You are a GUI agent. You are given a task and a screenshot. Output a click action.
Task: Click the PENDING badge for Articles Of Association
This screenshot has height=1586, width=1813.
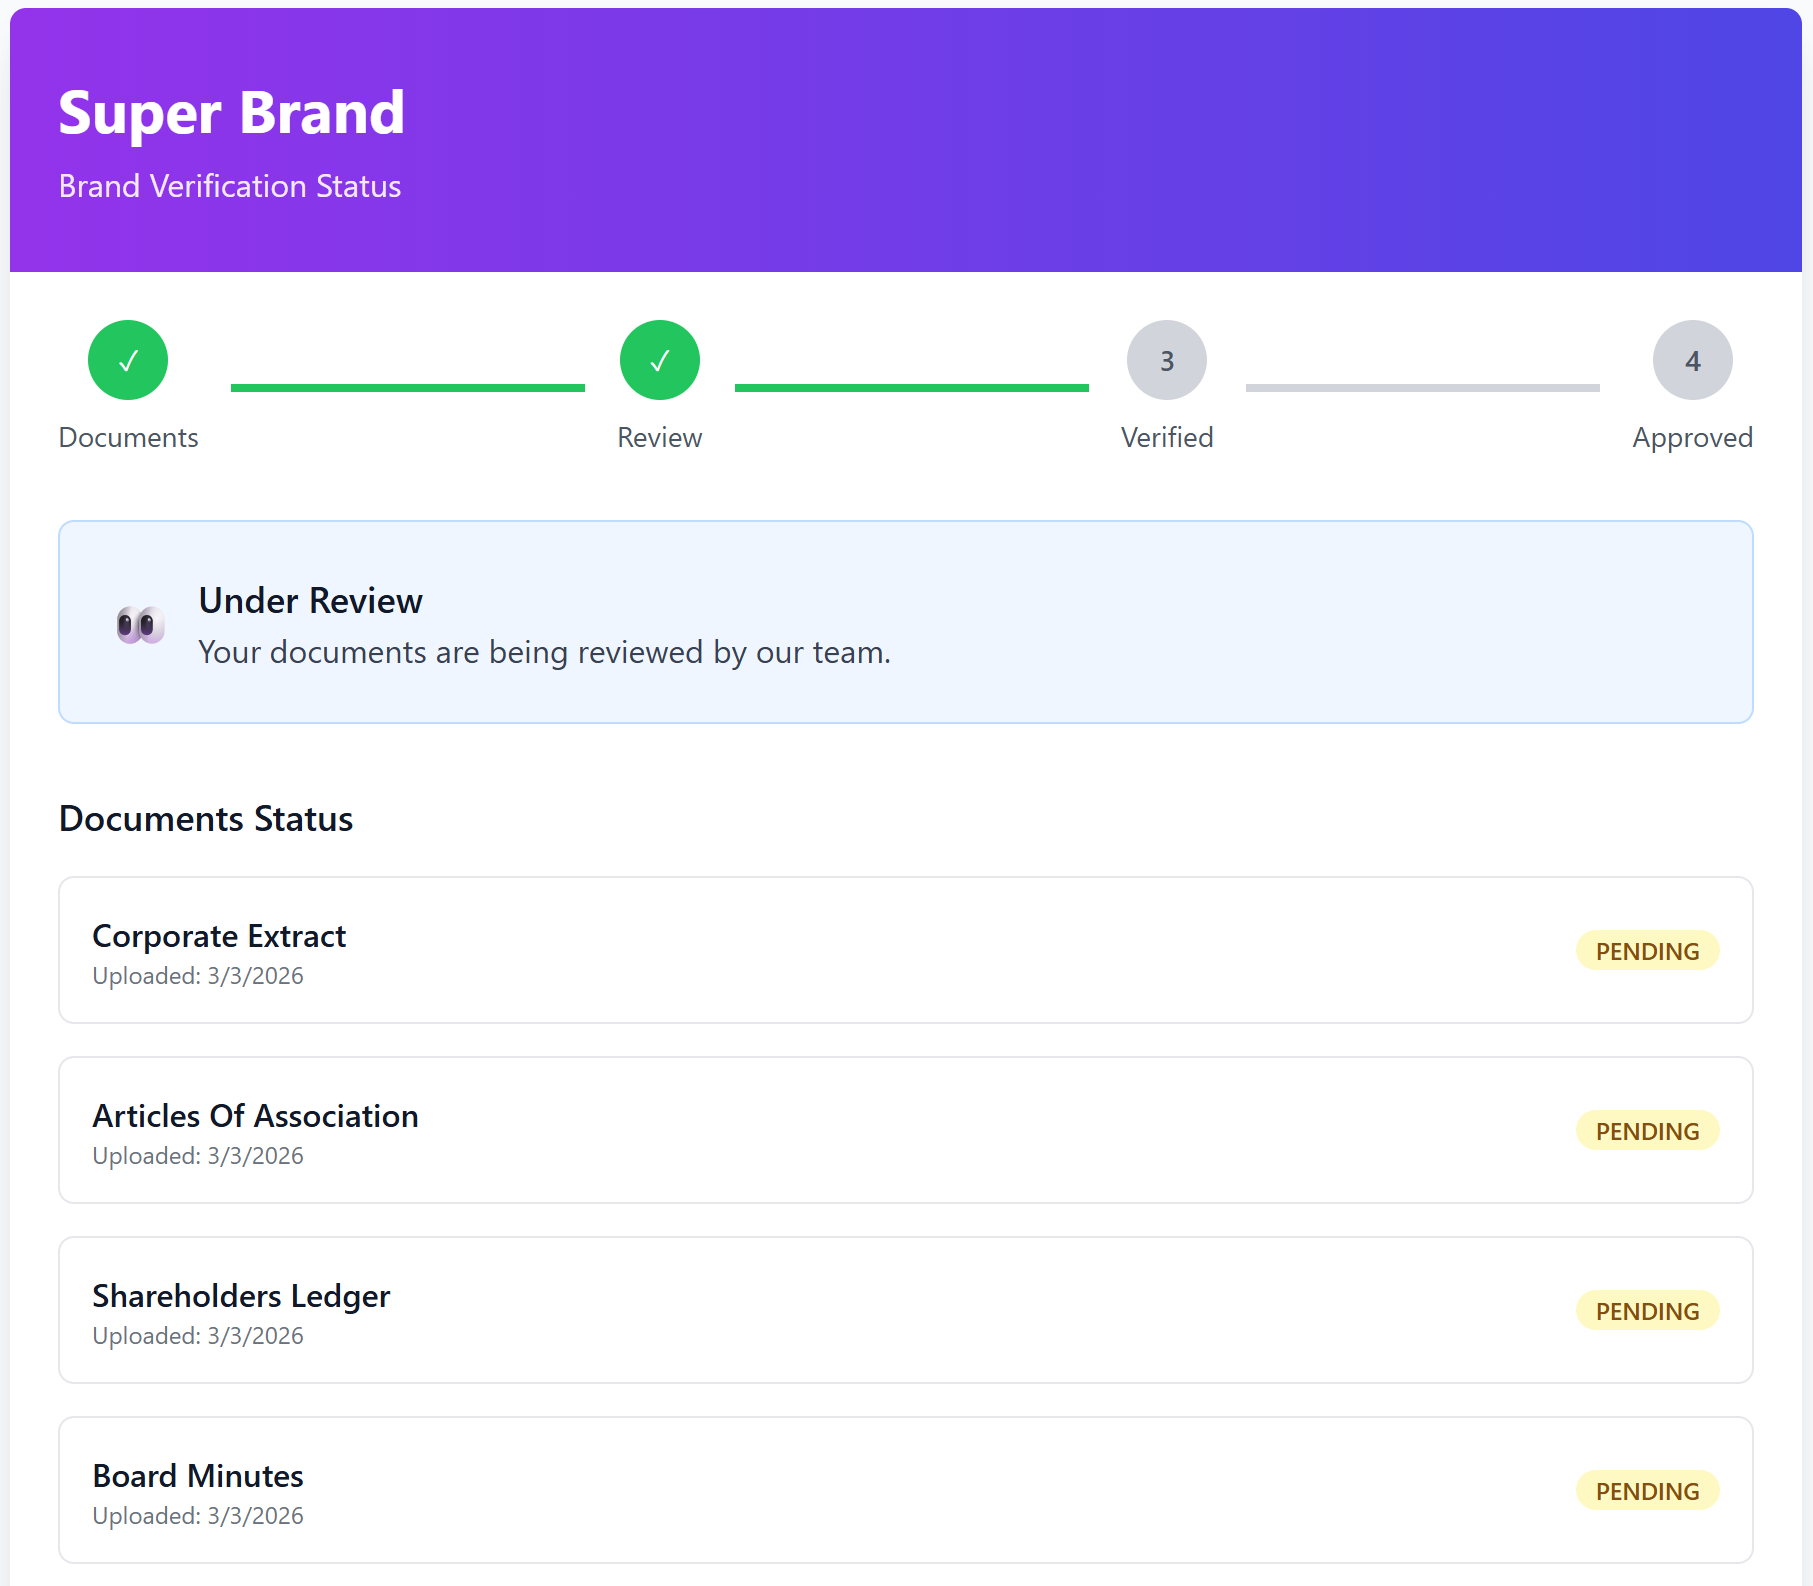(x=1648, y=1131)
